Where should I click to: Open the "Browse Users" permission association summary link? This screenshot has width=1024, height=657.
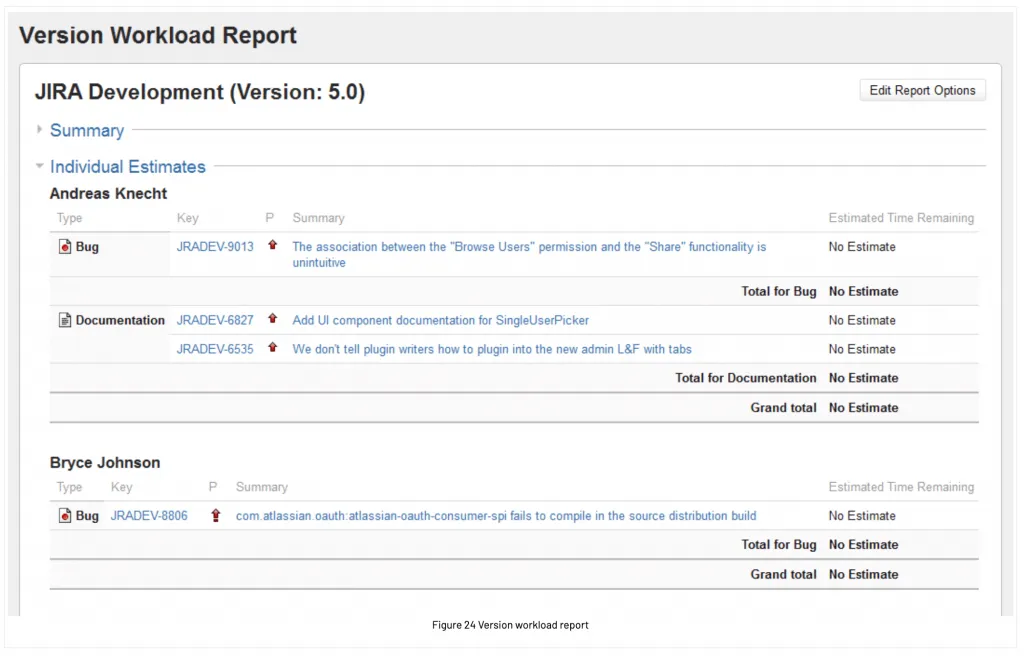[x=529, y=255]
